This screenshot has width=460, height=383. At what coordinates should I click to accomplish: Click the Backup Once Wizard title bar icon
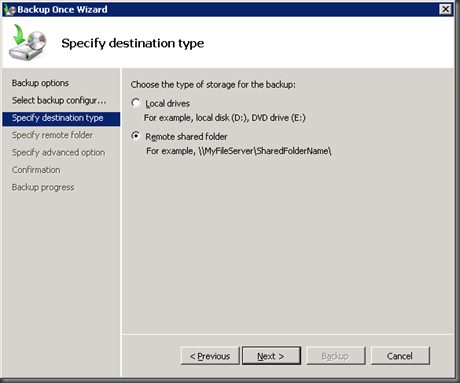10,9
